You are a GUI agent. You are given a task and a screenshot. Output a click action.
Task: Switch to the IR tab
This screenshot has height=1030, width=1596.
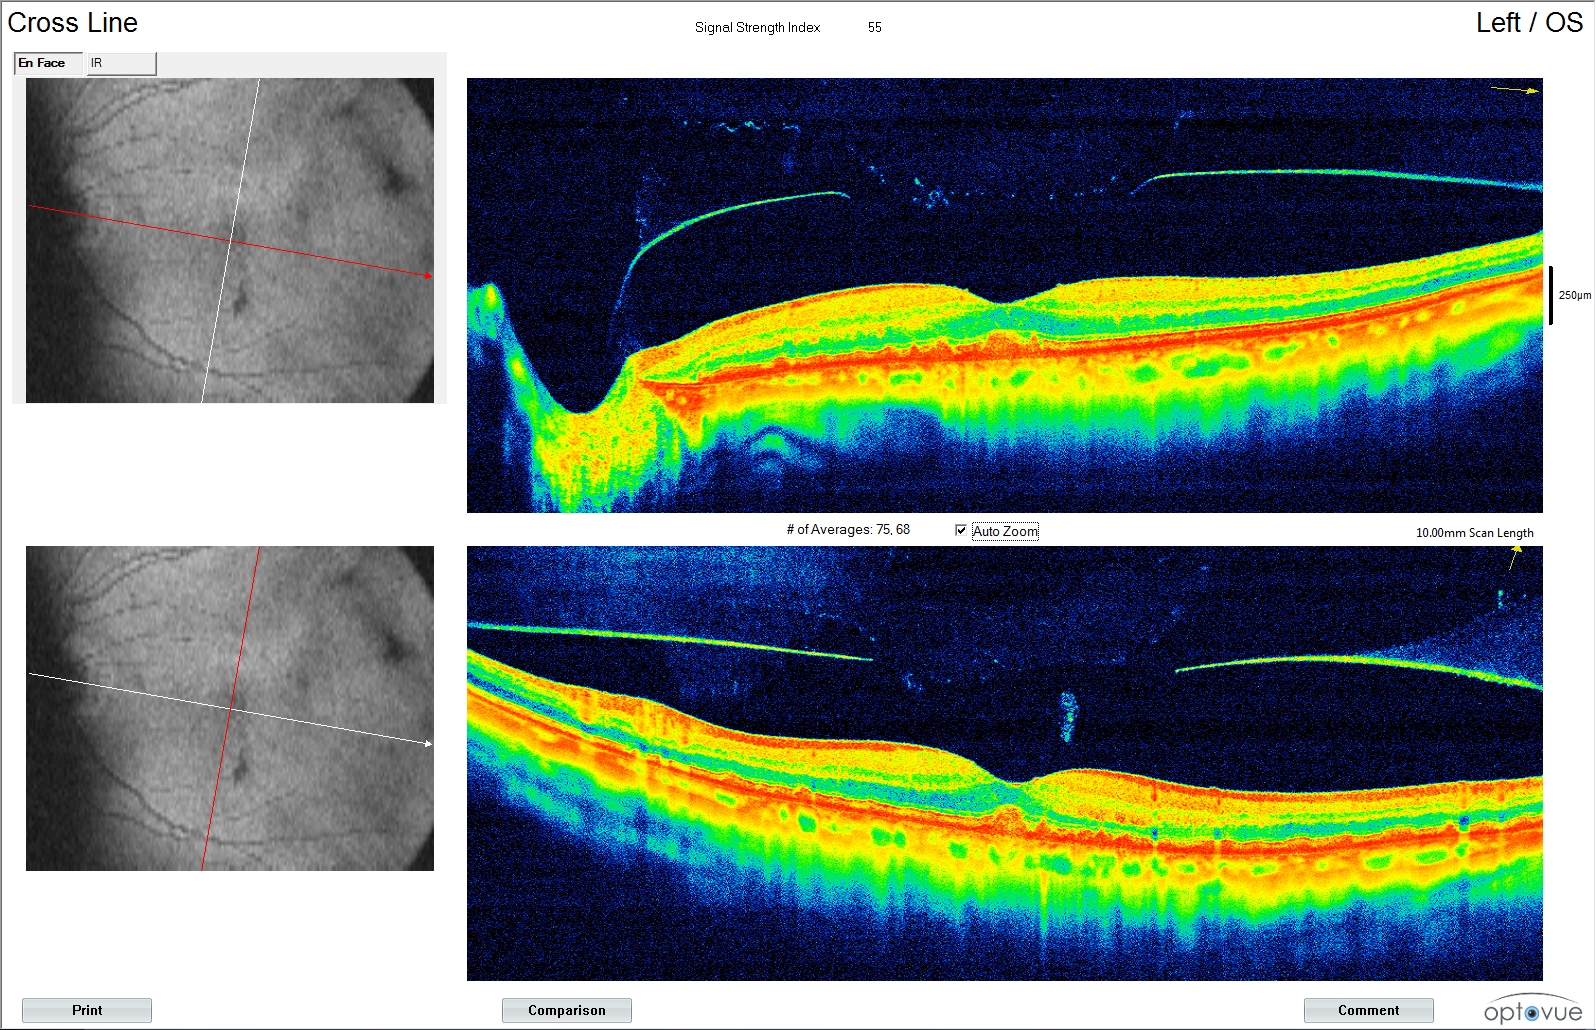tap(121, 63)
